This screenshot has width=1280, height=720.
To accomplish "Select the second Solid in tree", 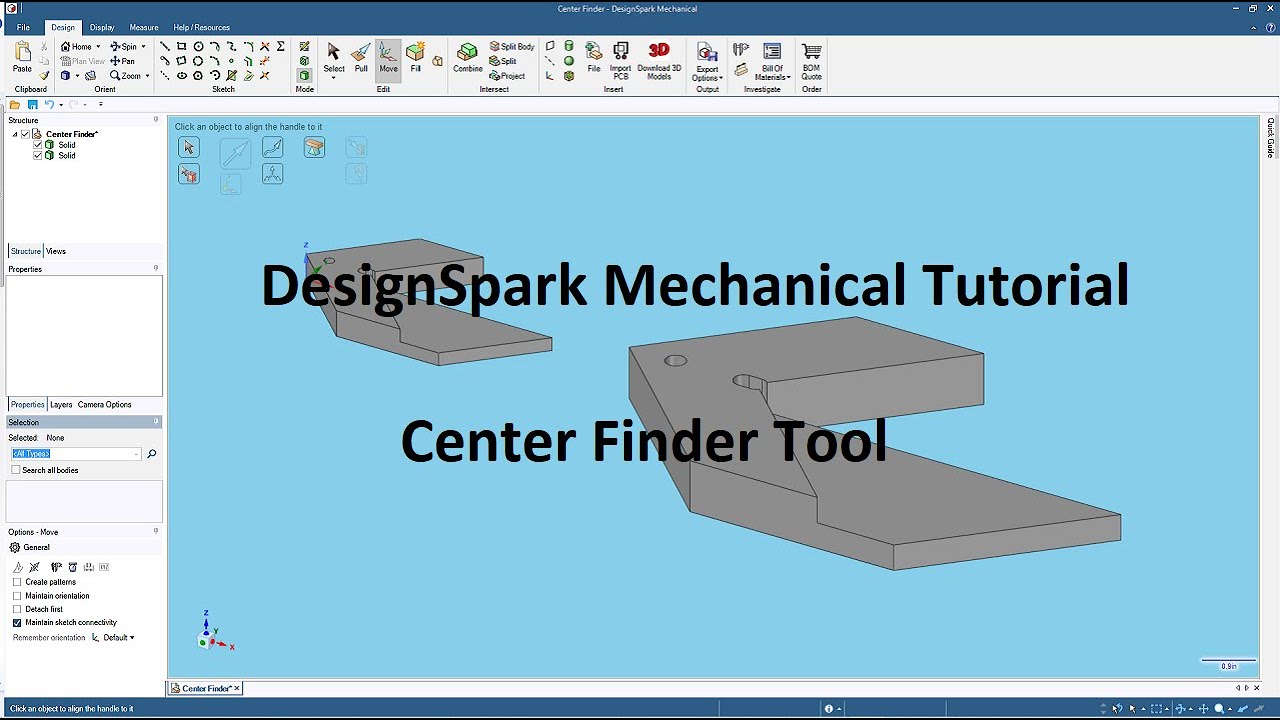I will point(67,156).
